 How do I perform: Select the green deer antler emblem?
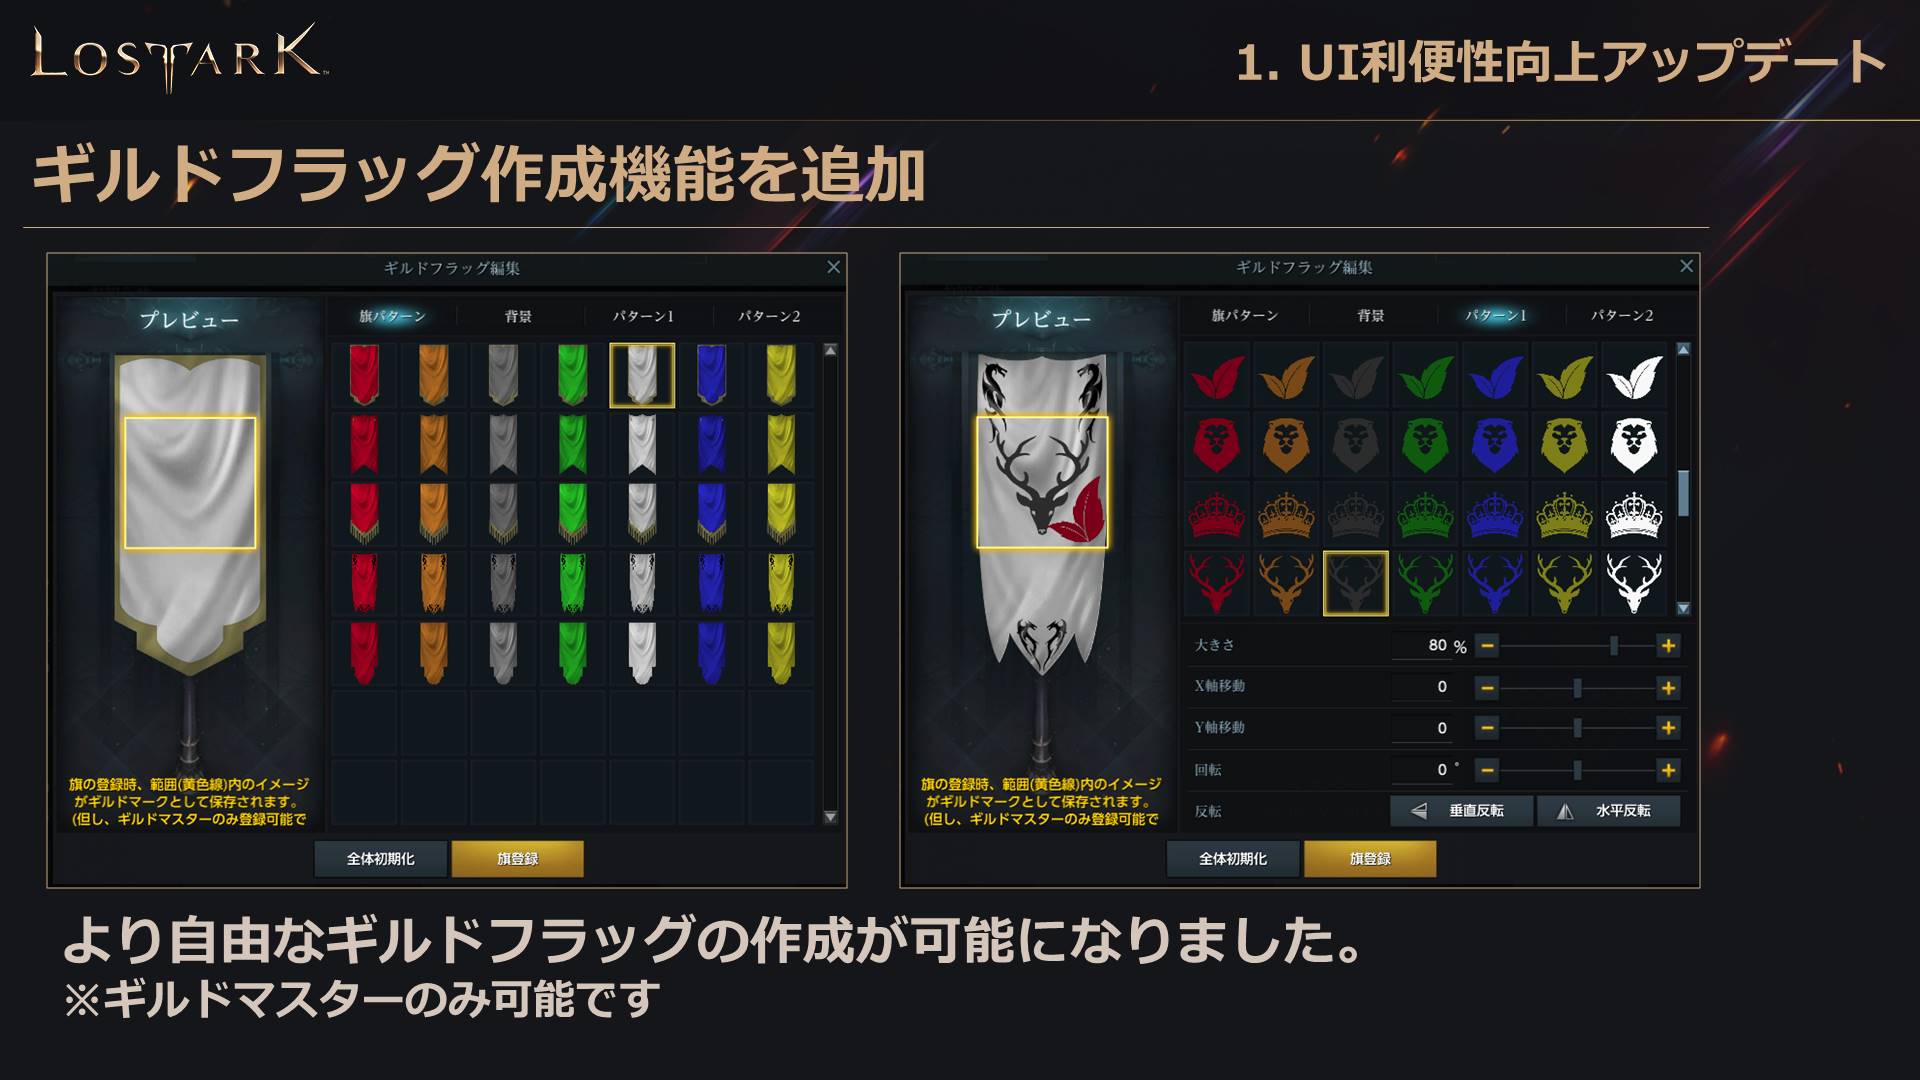tap(1425, 583)
